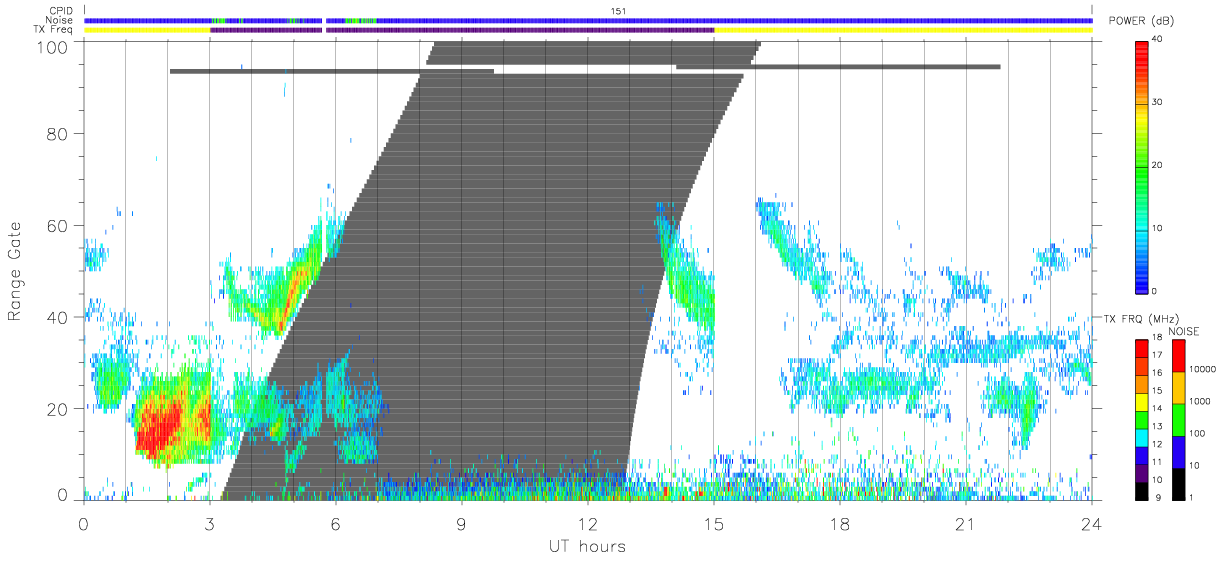Click the '40' tick on power colorbar
Image resolution: width=1228 pixels, height=567 pixels.
point(1159,40)
